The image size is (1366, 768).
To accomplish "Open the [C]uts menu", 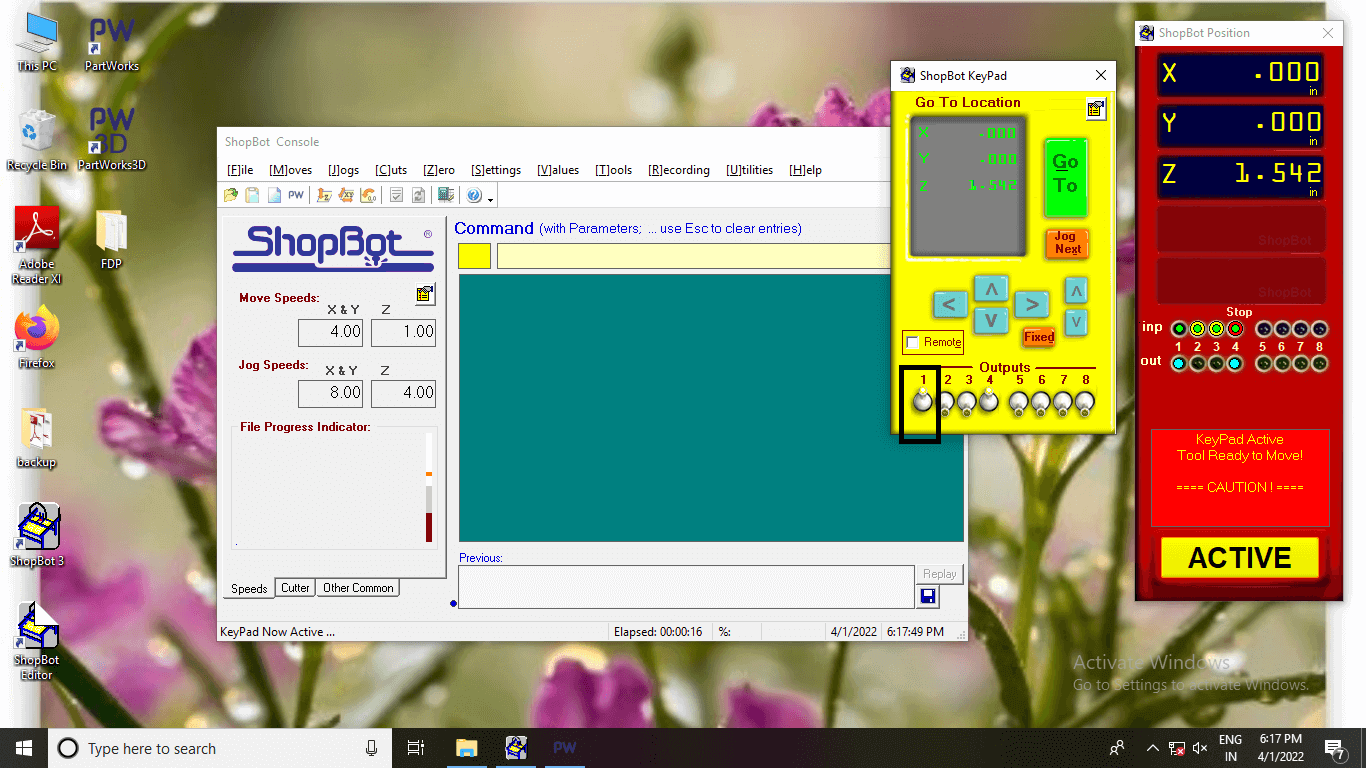I will pyautogui.click(x=391, y=170).
